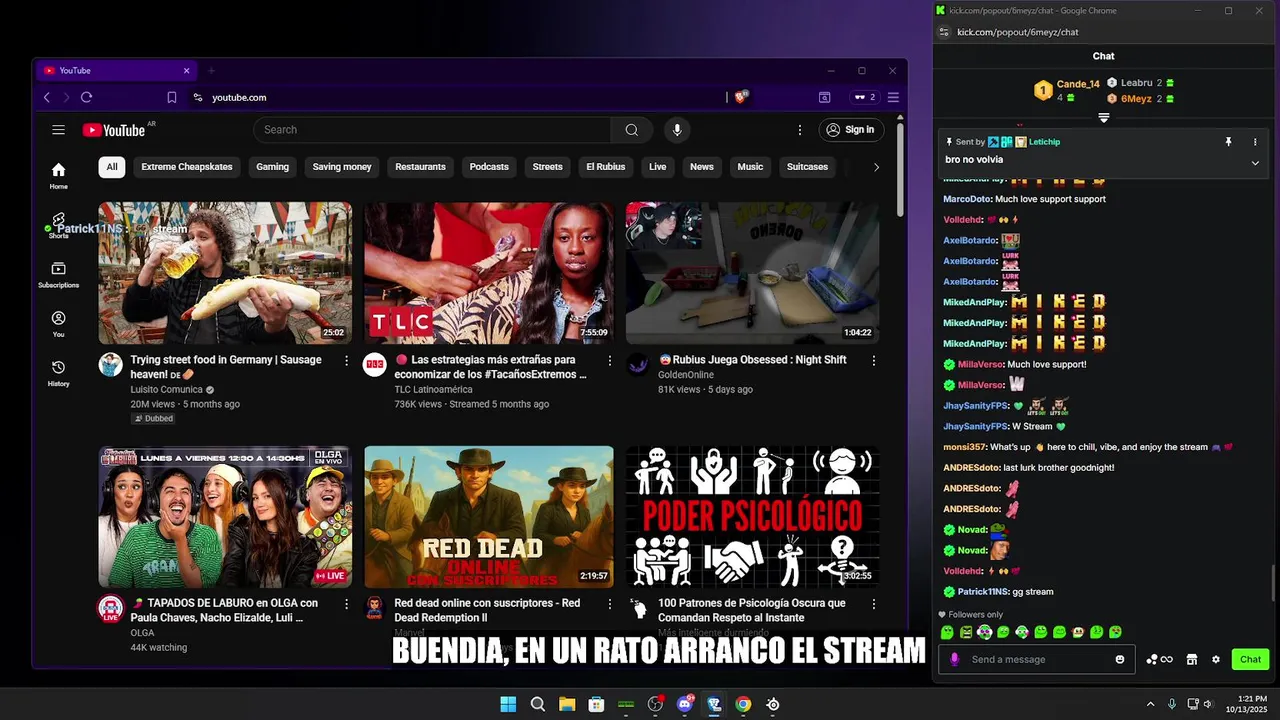Expand the pinned message chevron
Screen dimensions: 1280x720
click(x=1255, y=163)
